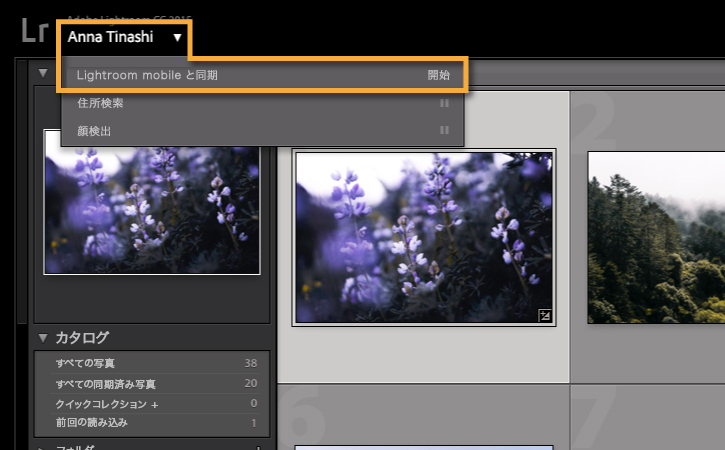This screenshot has width=725, height=450.
Task: Click the count 20 beside すべての同期済み写真
Action: coord(251,383)
